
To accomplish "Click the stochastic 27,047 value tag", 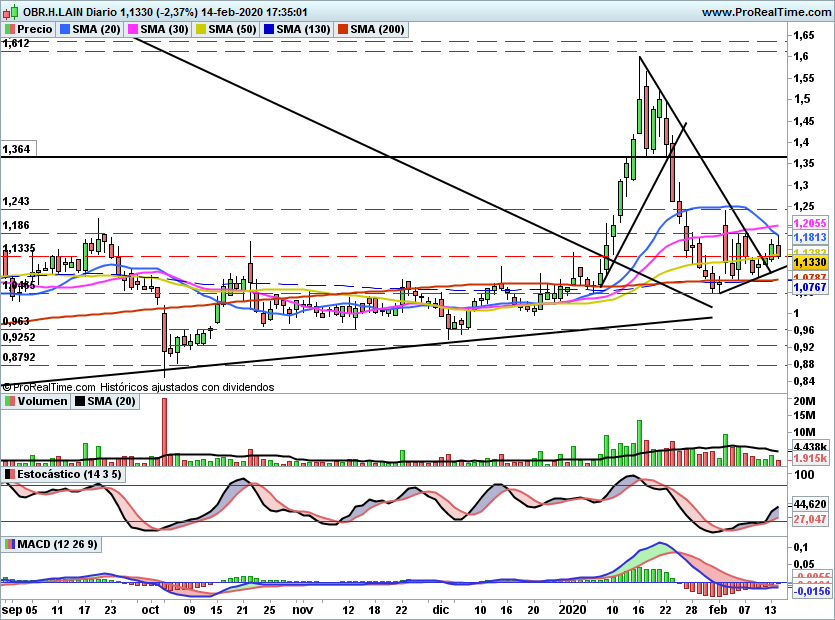I will (x=810, y=519).
